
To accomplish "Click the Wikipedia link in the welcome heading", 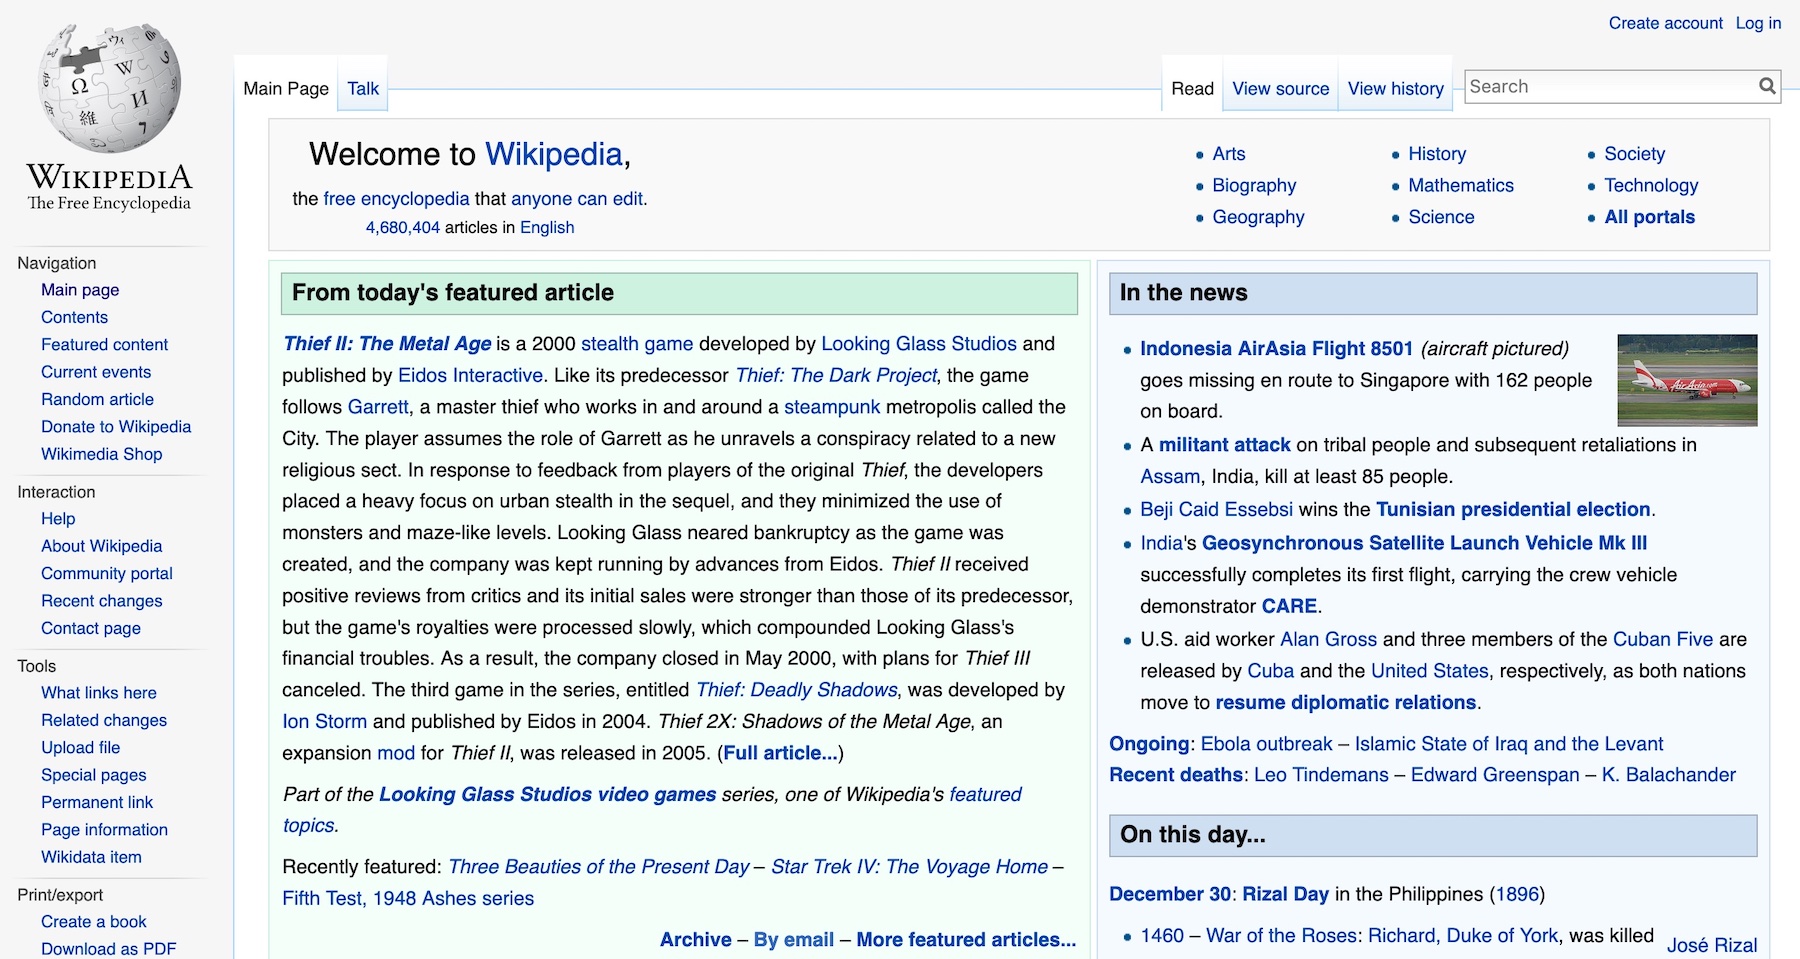I will point(554,154).
